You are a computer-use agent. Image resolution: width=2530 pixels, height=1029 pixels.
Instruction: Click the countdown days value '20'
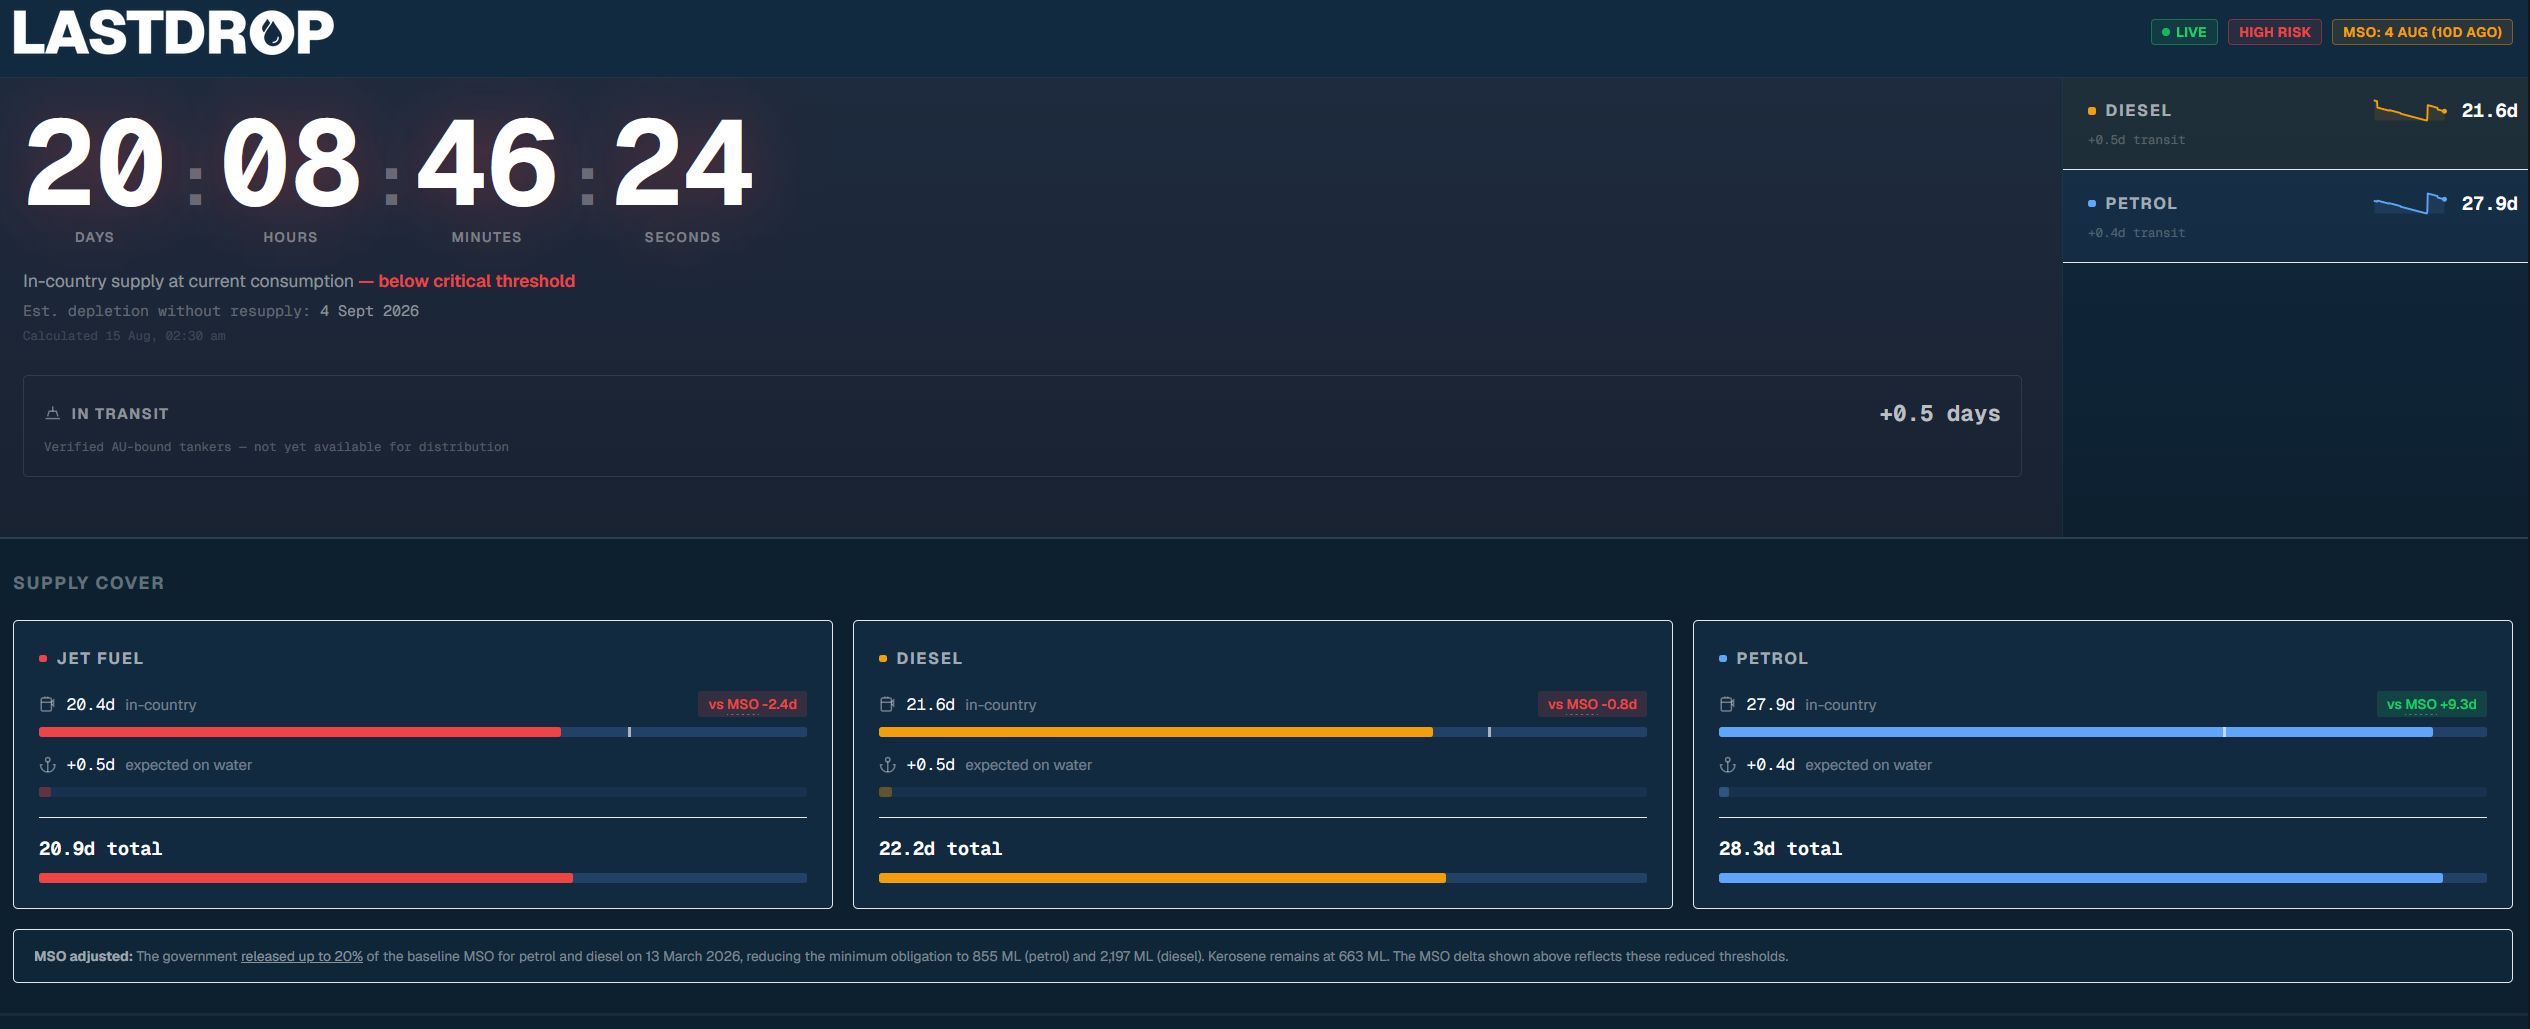[x=95, y=162]
